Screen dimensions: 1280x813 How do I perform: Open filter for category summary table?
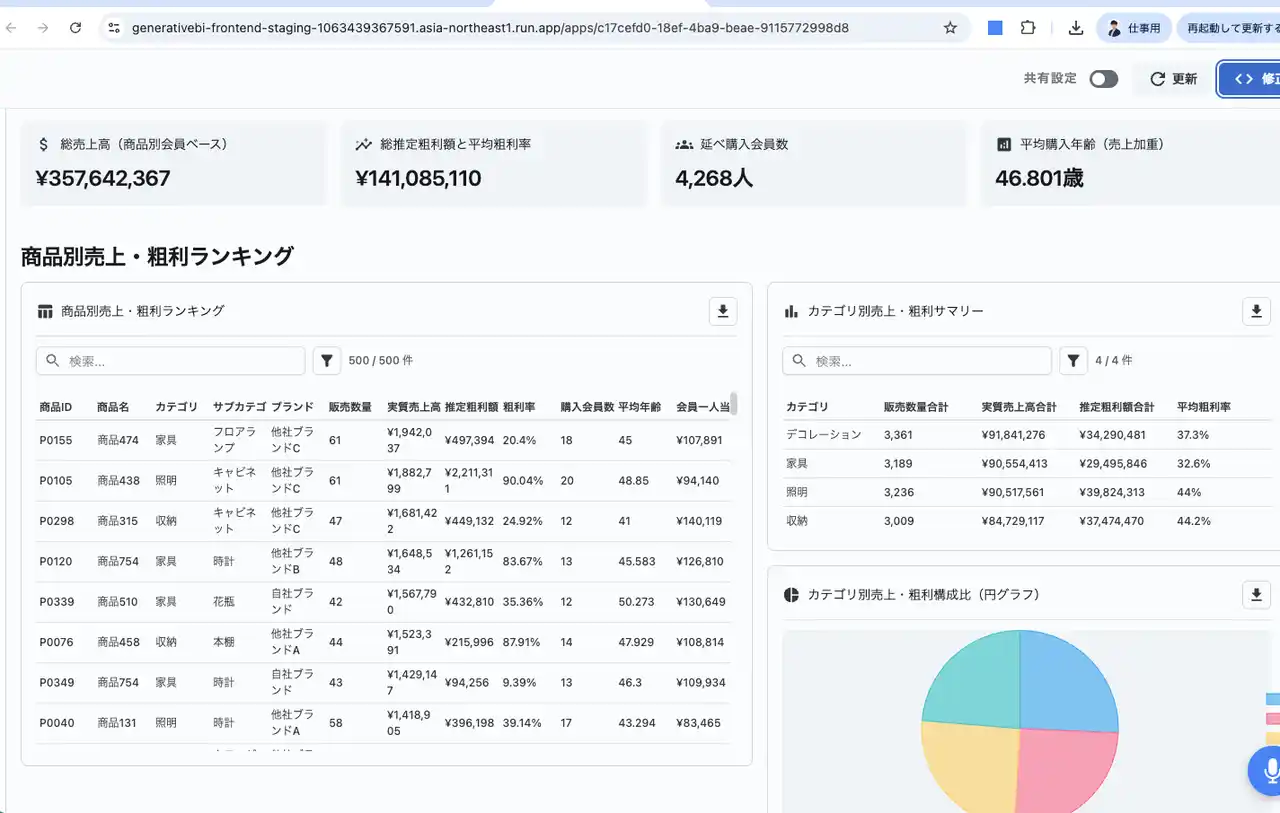(x=1073, y=361)
